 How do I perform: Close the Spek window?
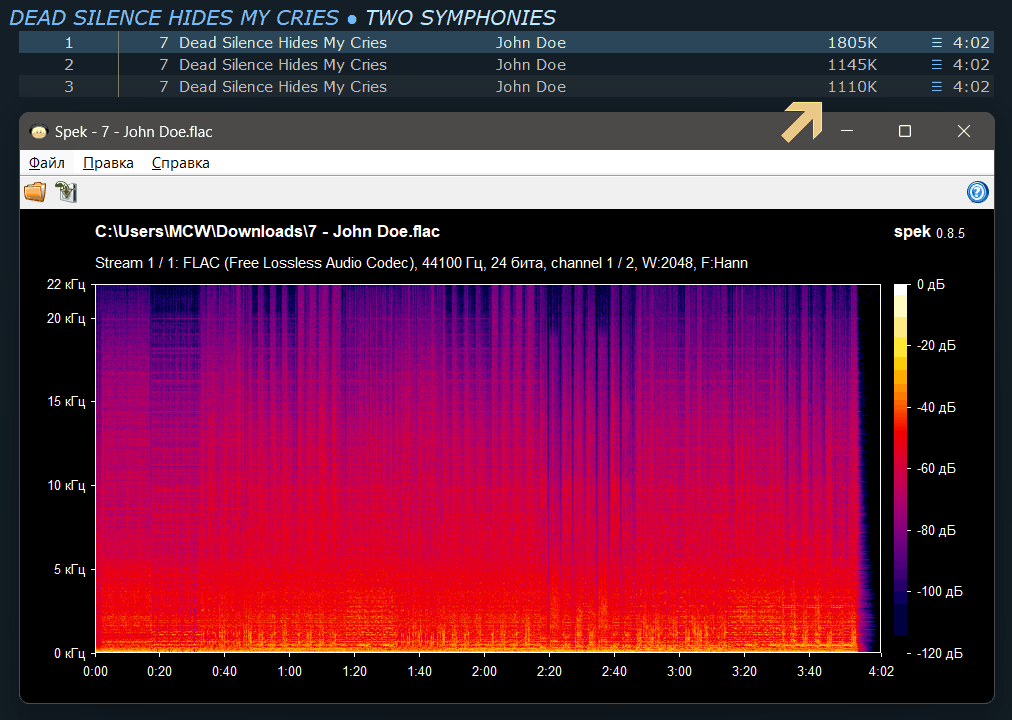point(964,132)
